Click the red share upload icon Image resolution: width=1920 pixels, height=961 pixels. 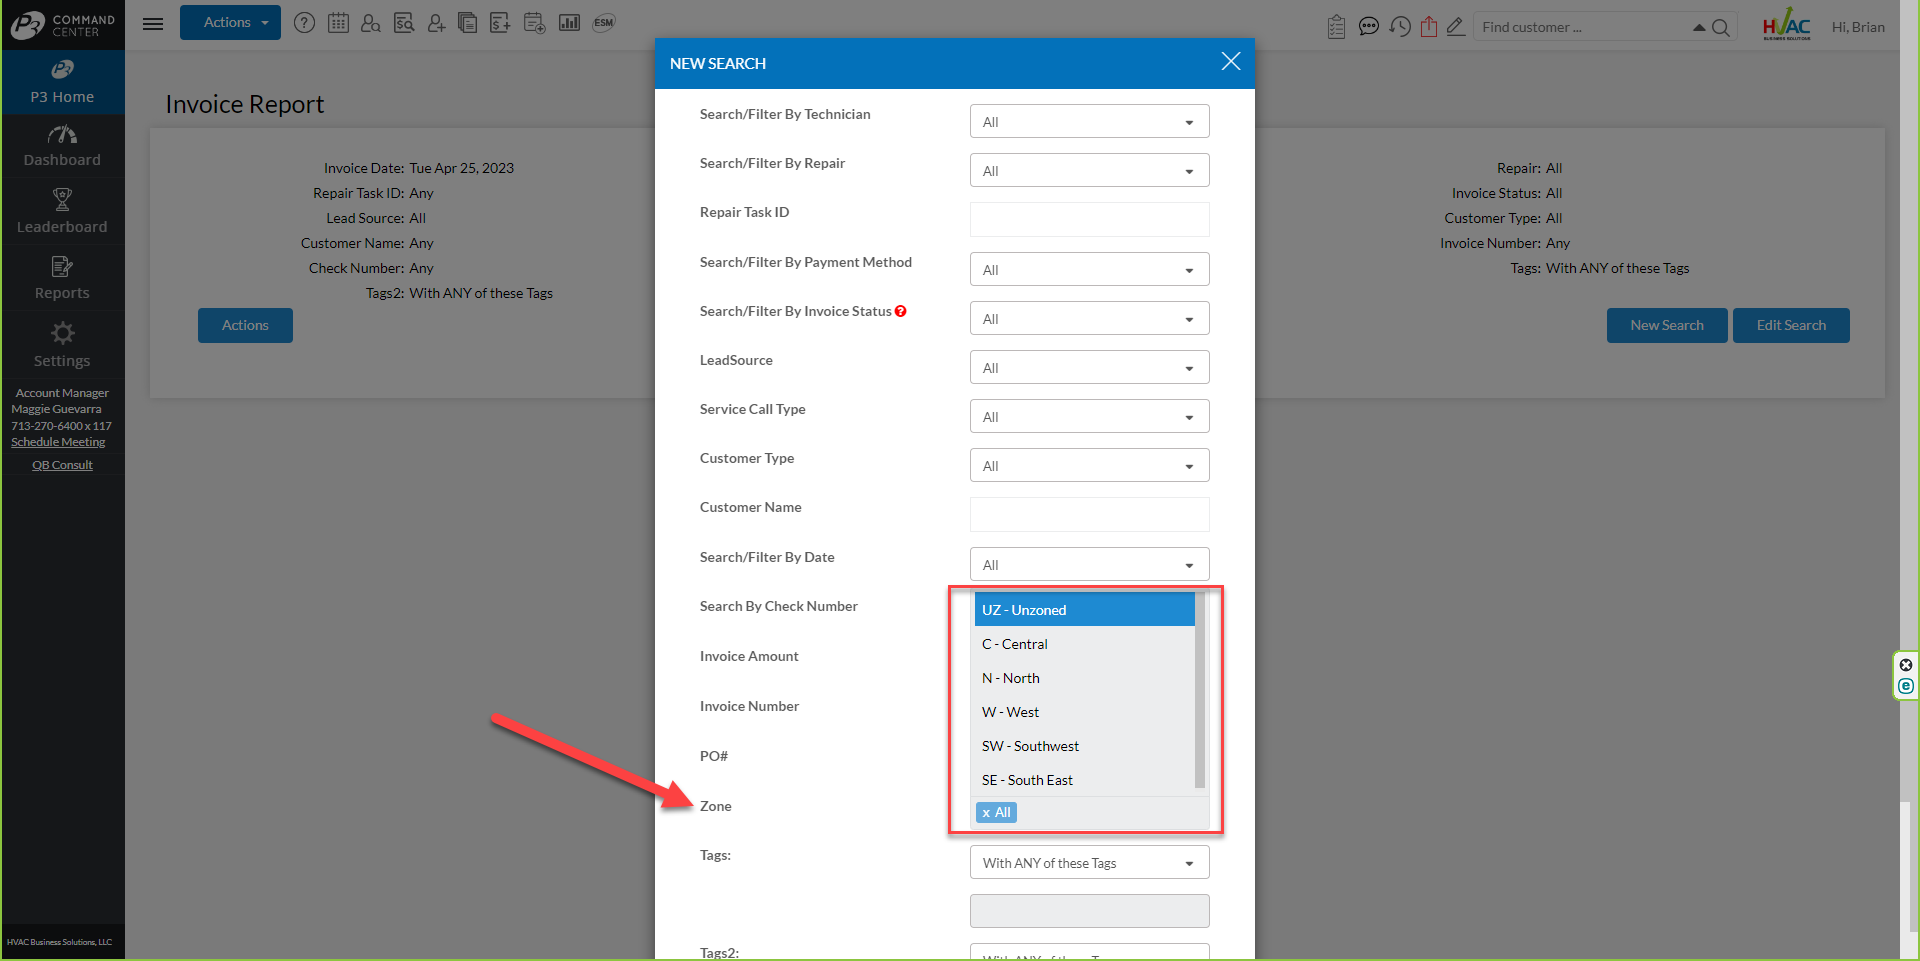(x=1429, y=27)
